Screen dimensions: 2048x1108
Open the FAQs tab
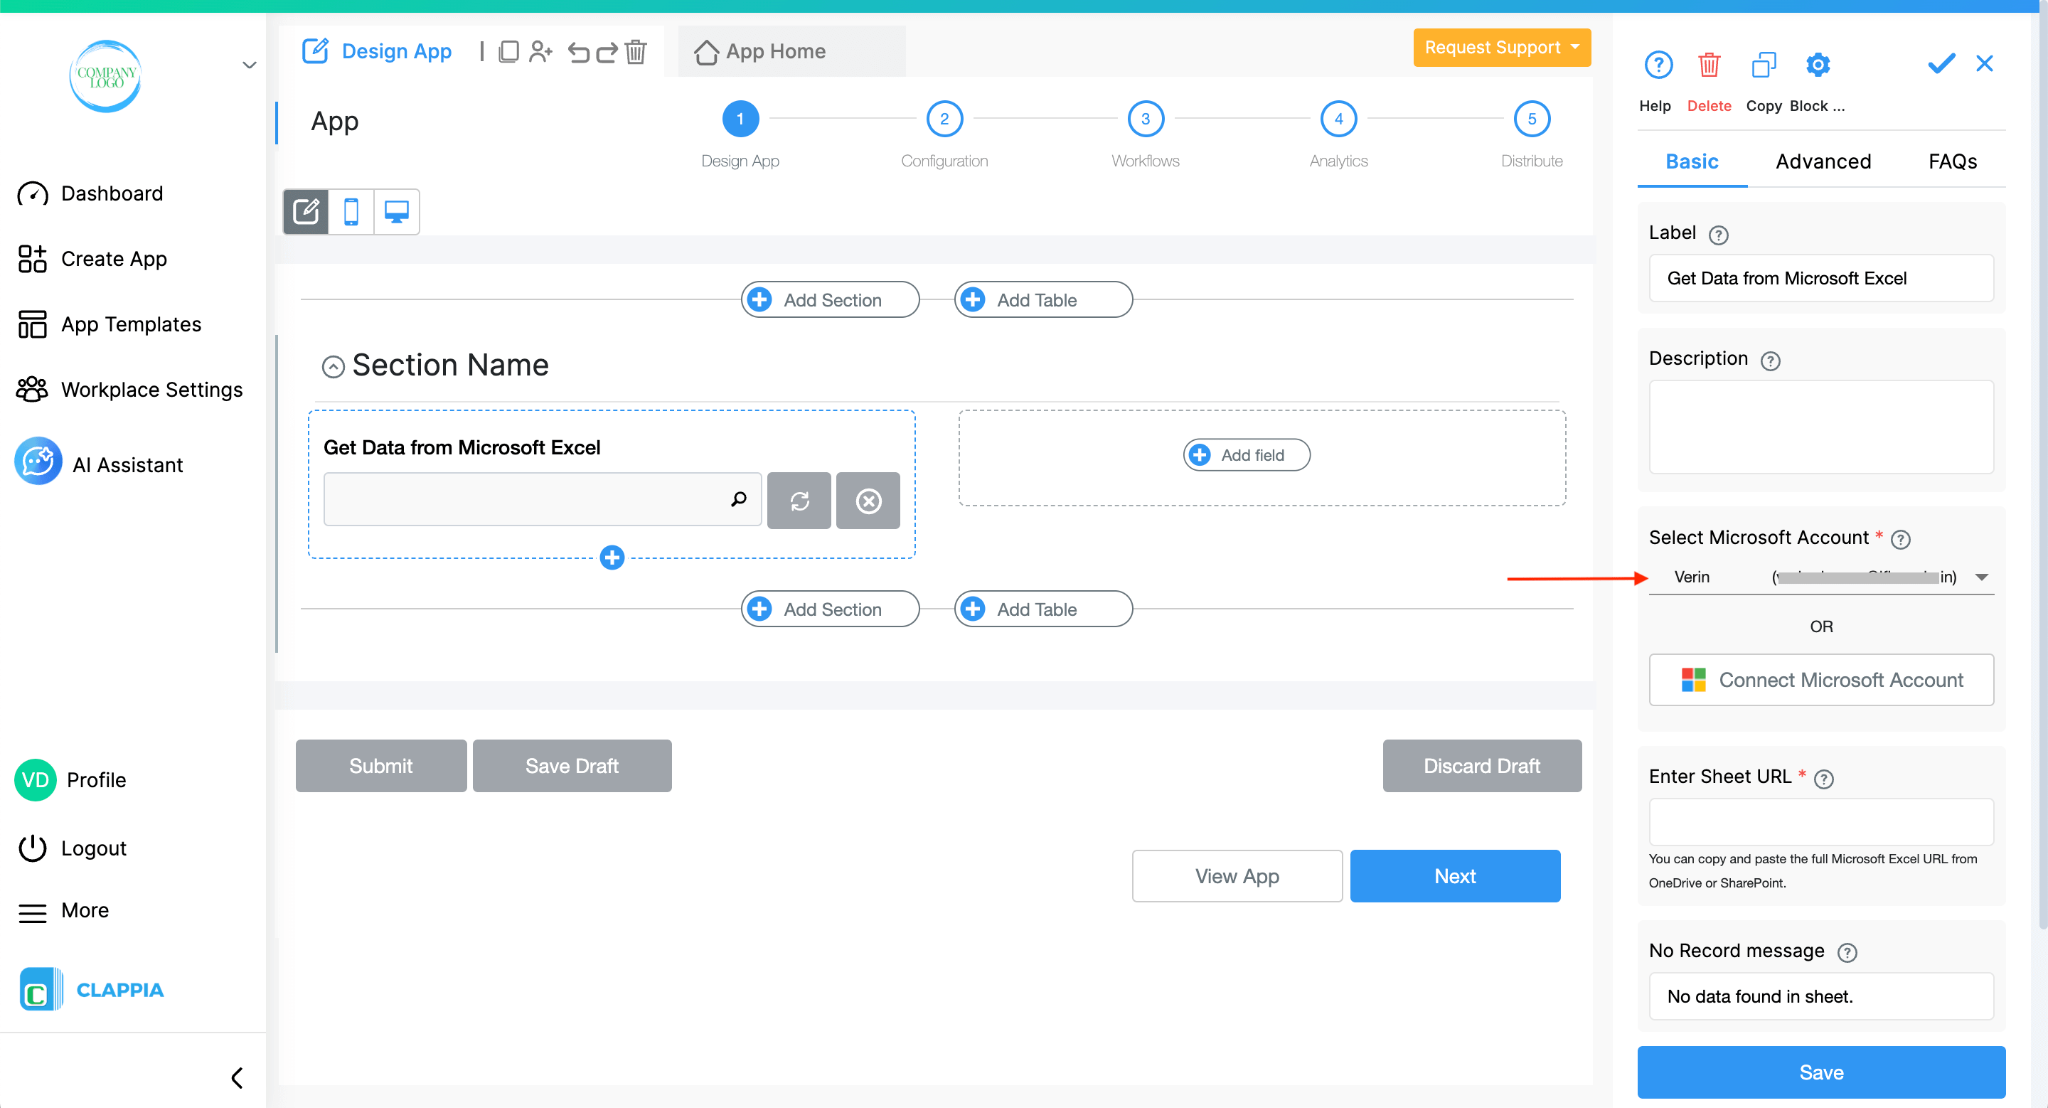tap(1952, 162)
